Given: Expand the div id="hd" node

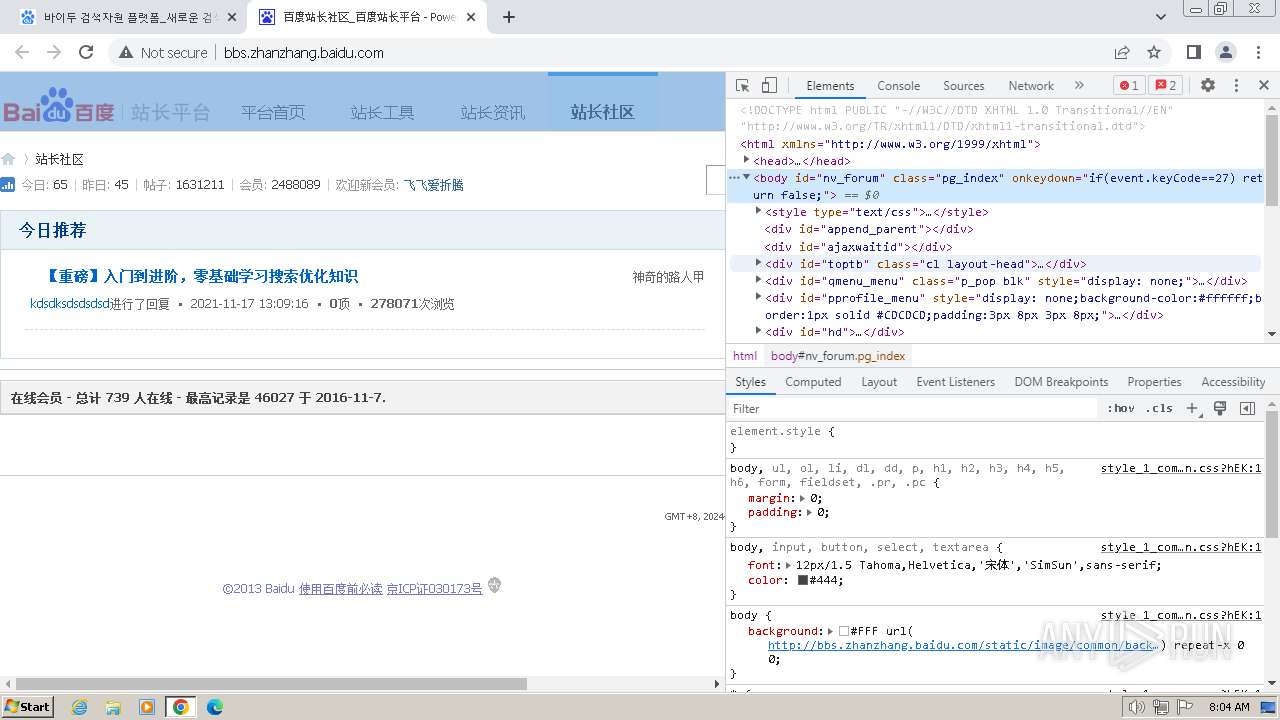Looking at the screenshot, I should click(758, 331).
